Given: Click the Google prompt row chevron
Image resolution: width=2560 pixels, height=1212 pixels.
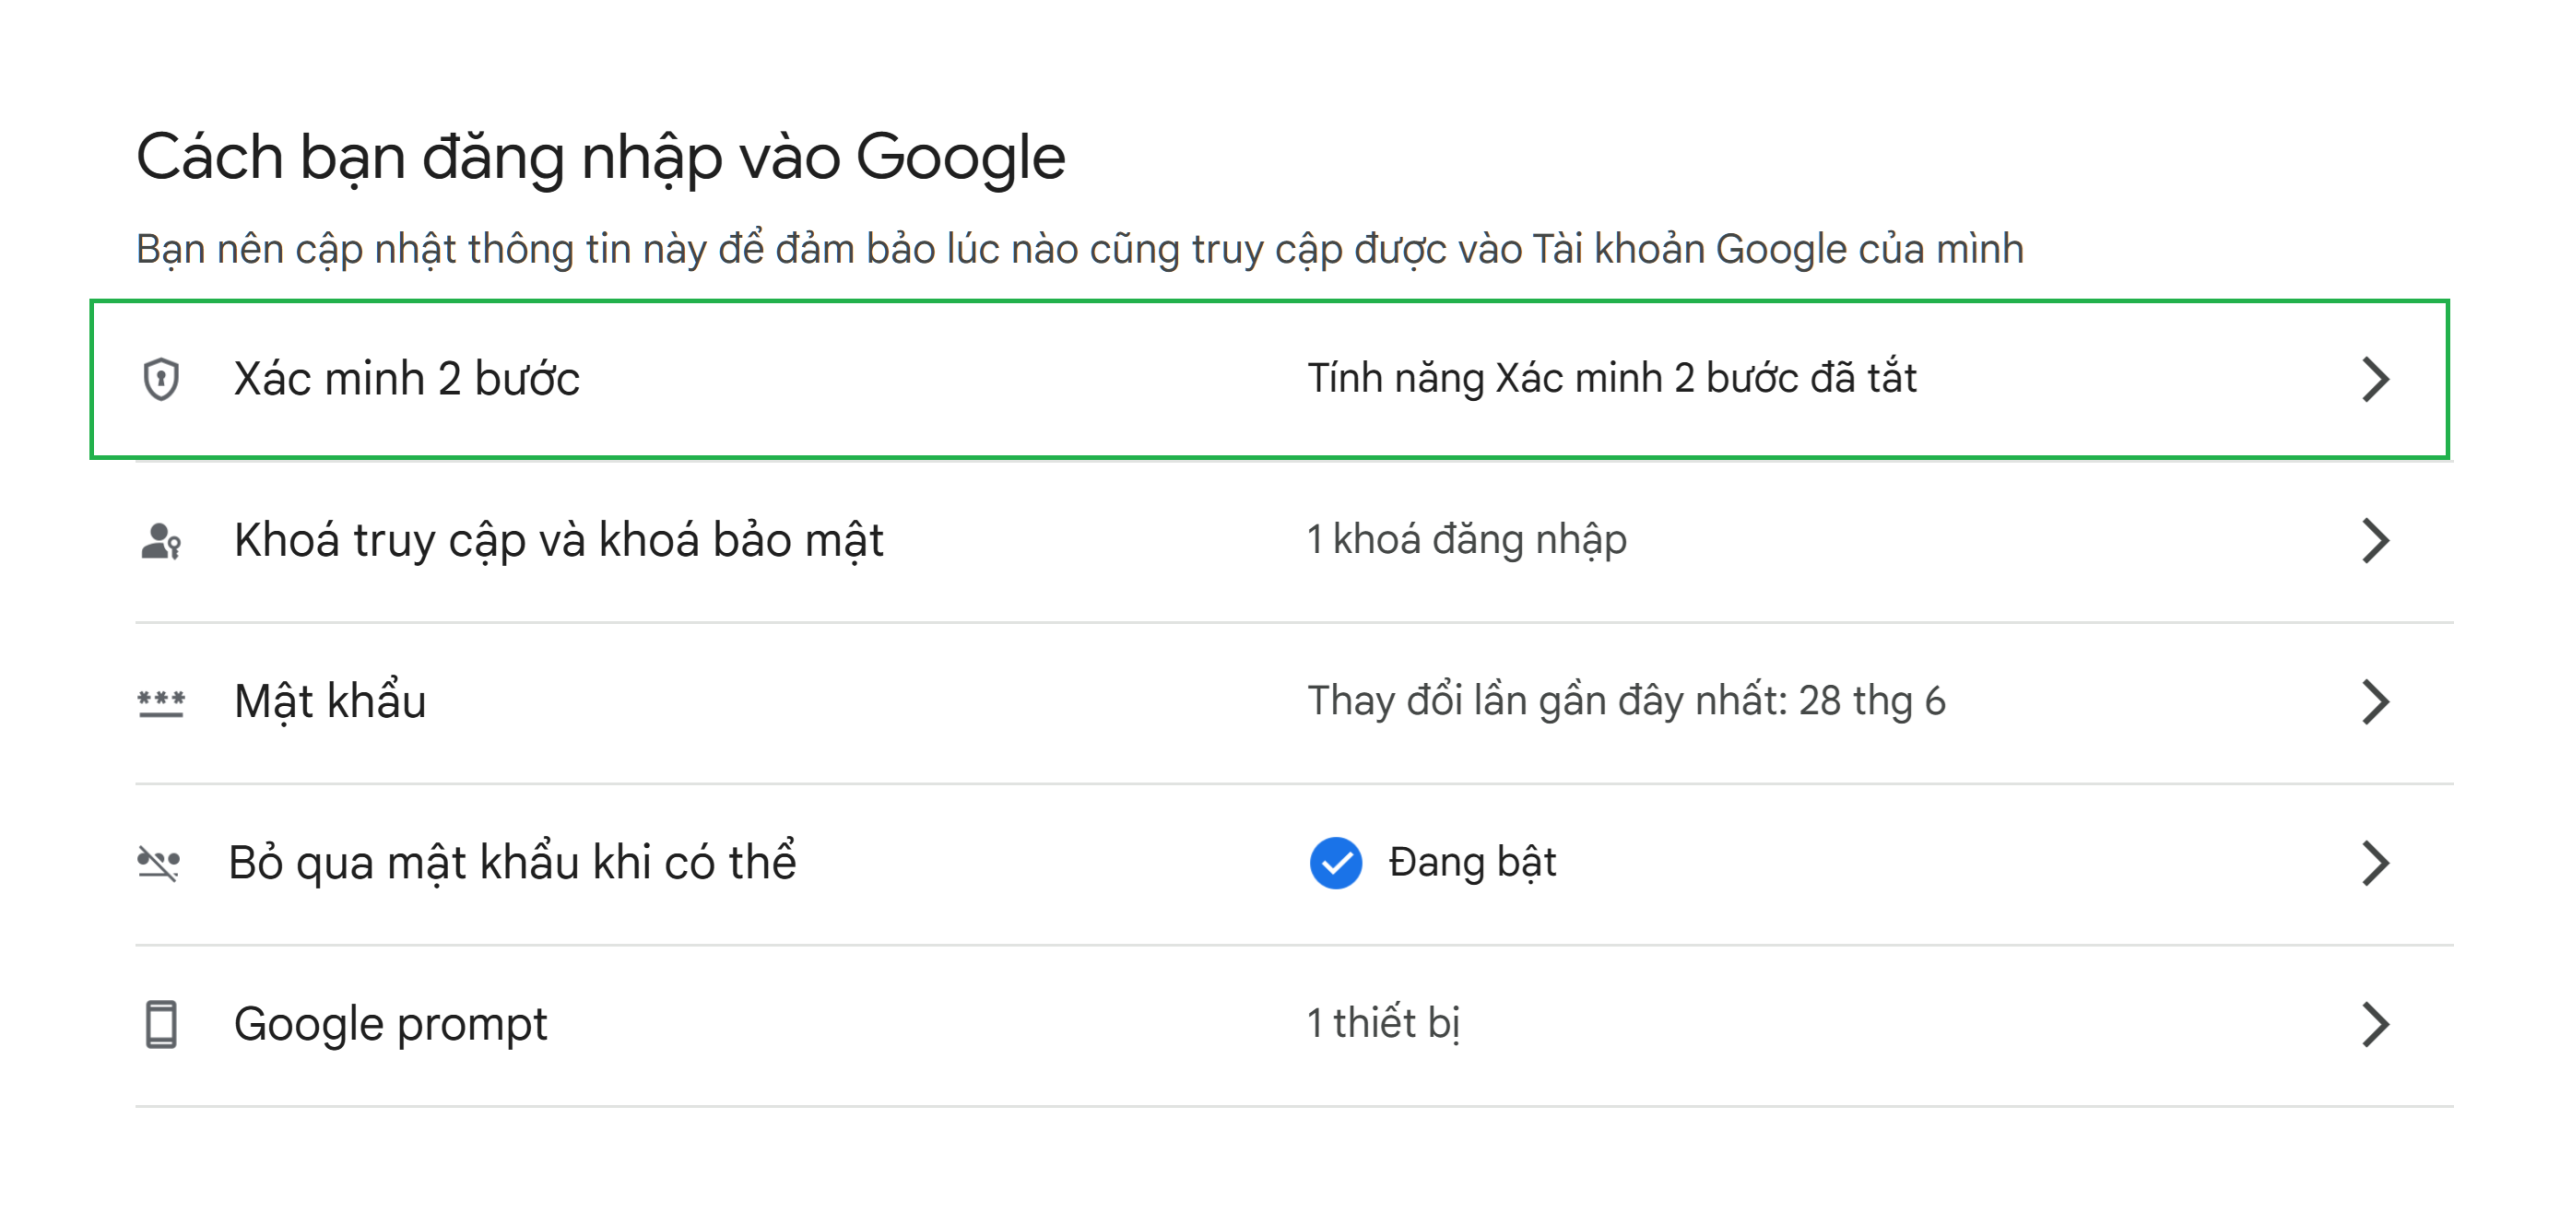Looking at the screenshot, I should [2375, 1024].
